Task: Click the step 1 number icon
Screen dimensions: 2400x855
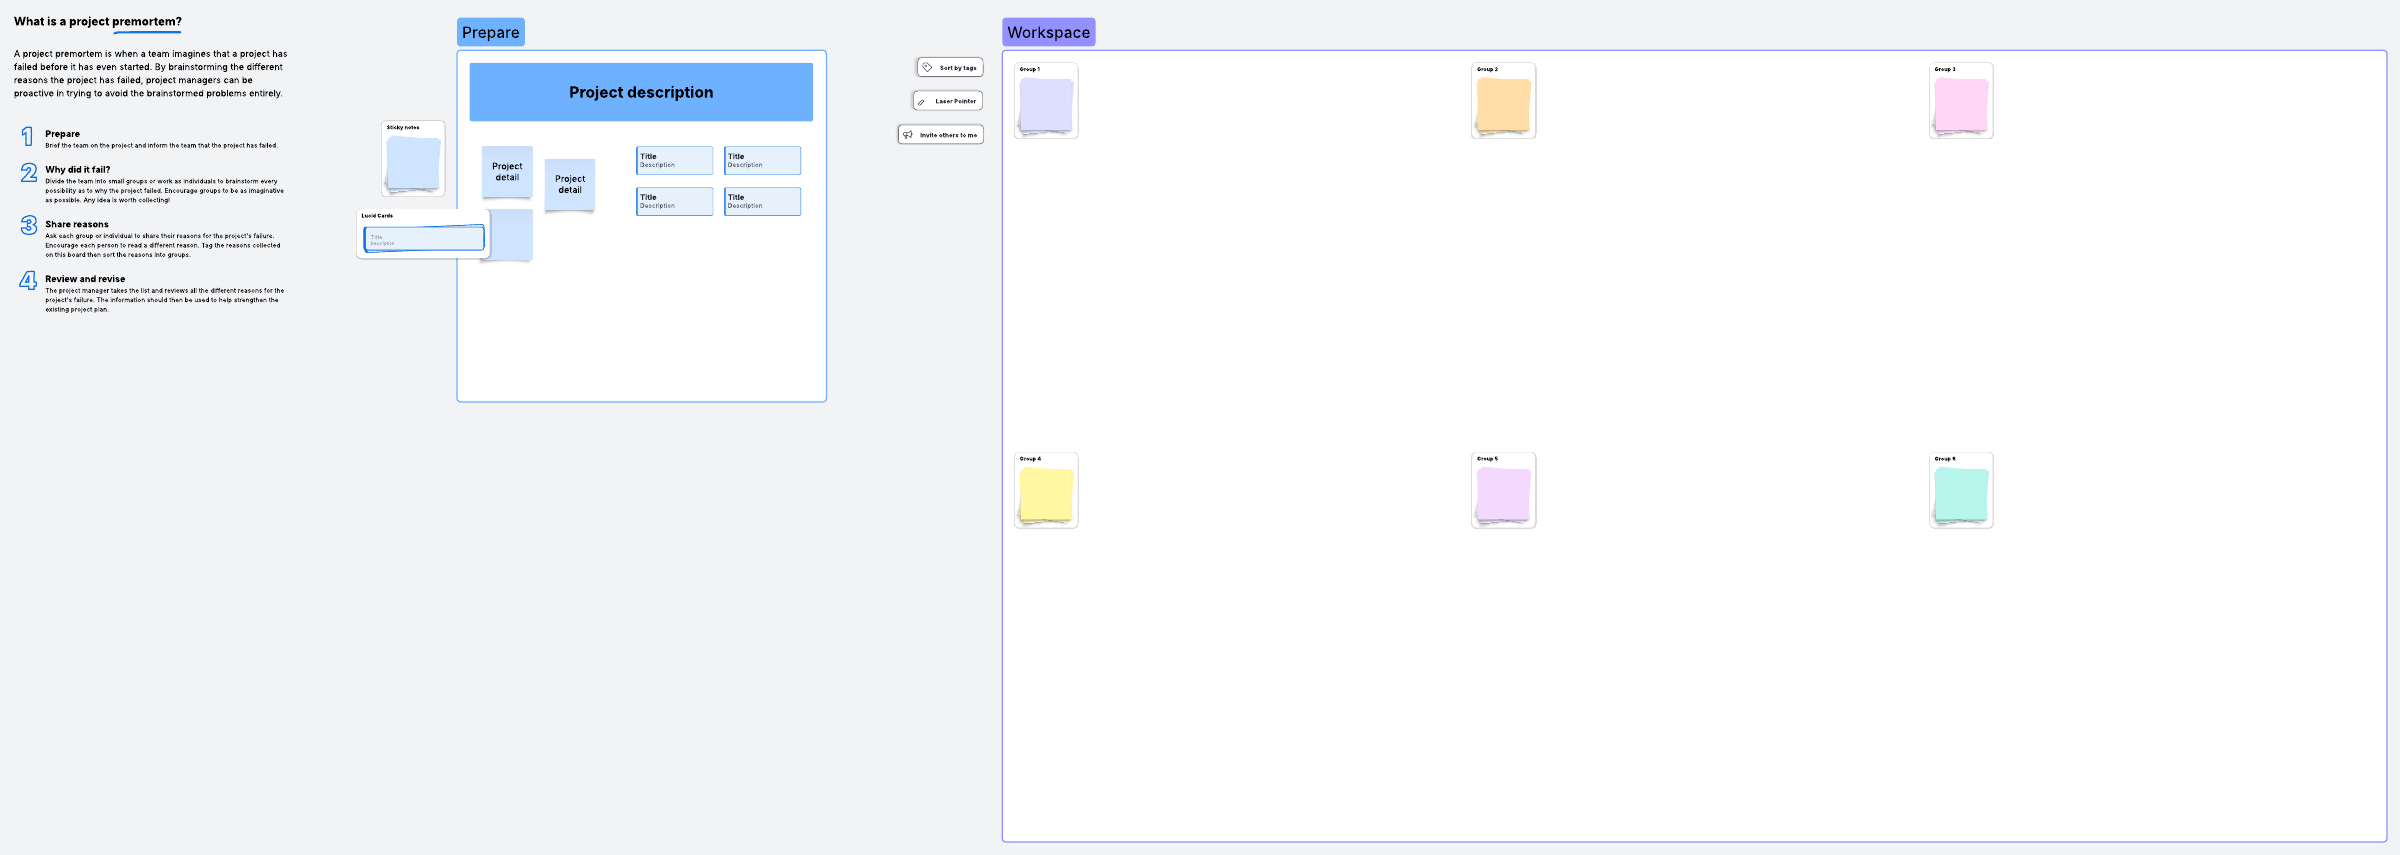Action: [x=28, y=137]
